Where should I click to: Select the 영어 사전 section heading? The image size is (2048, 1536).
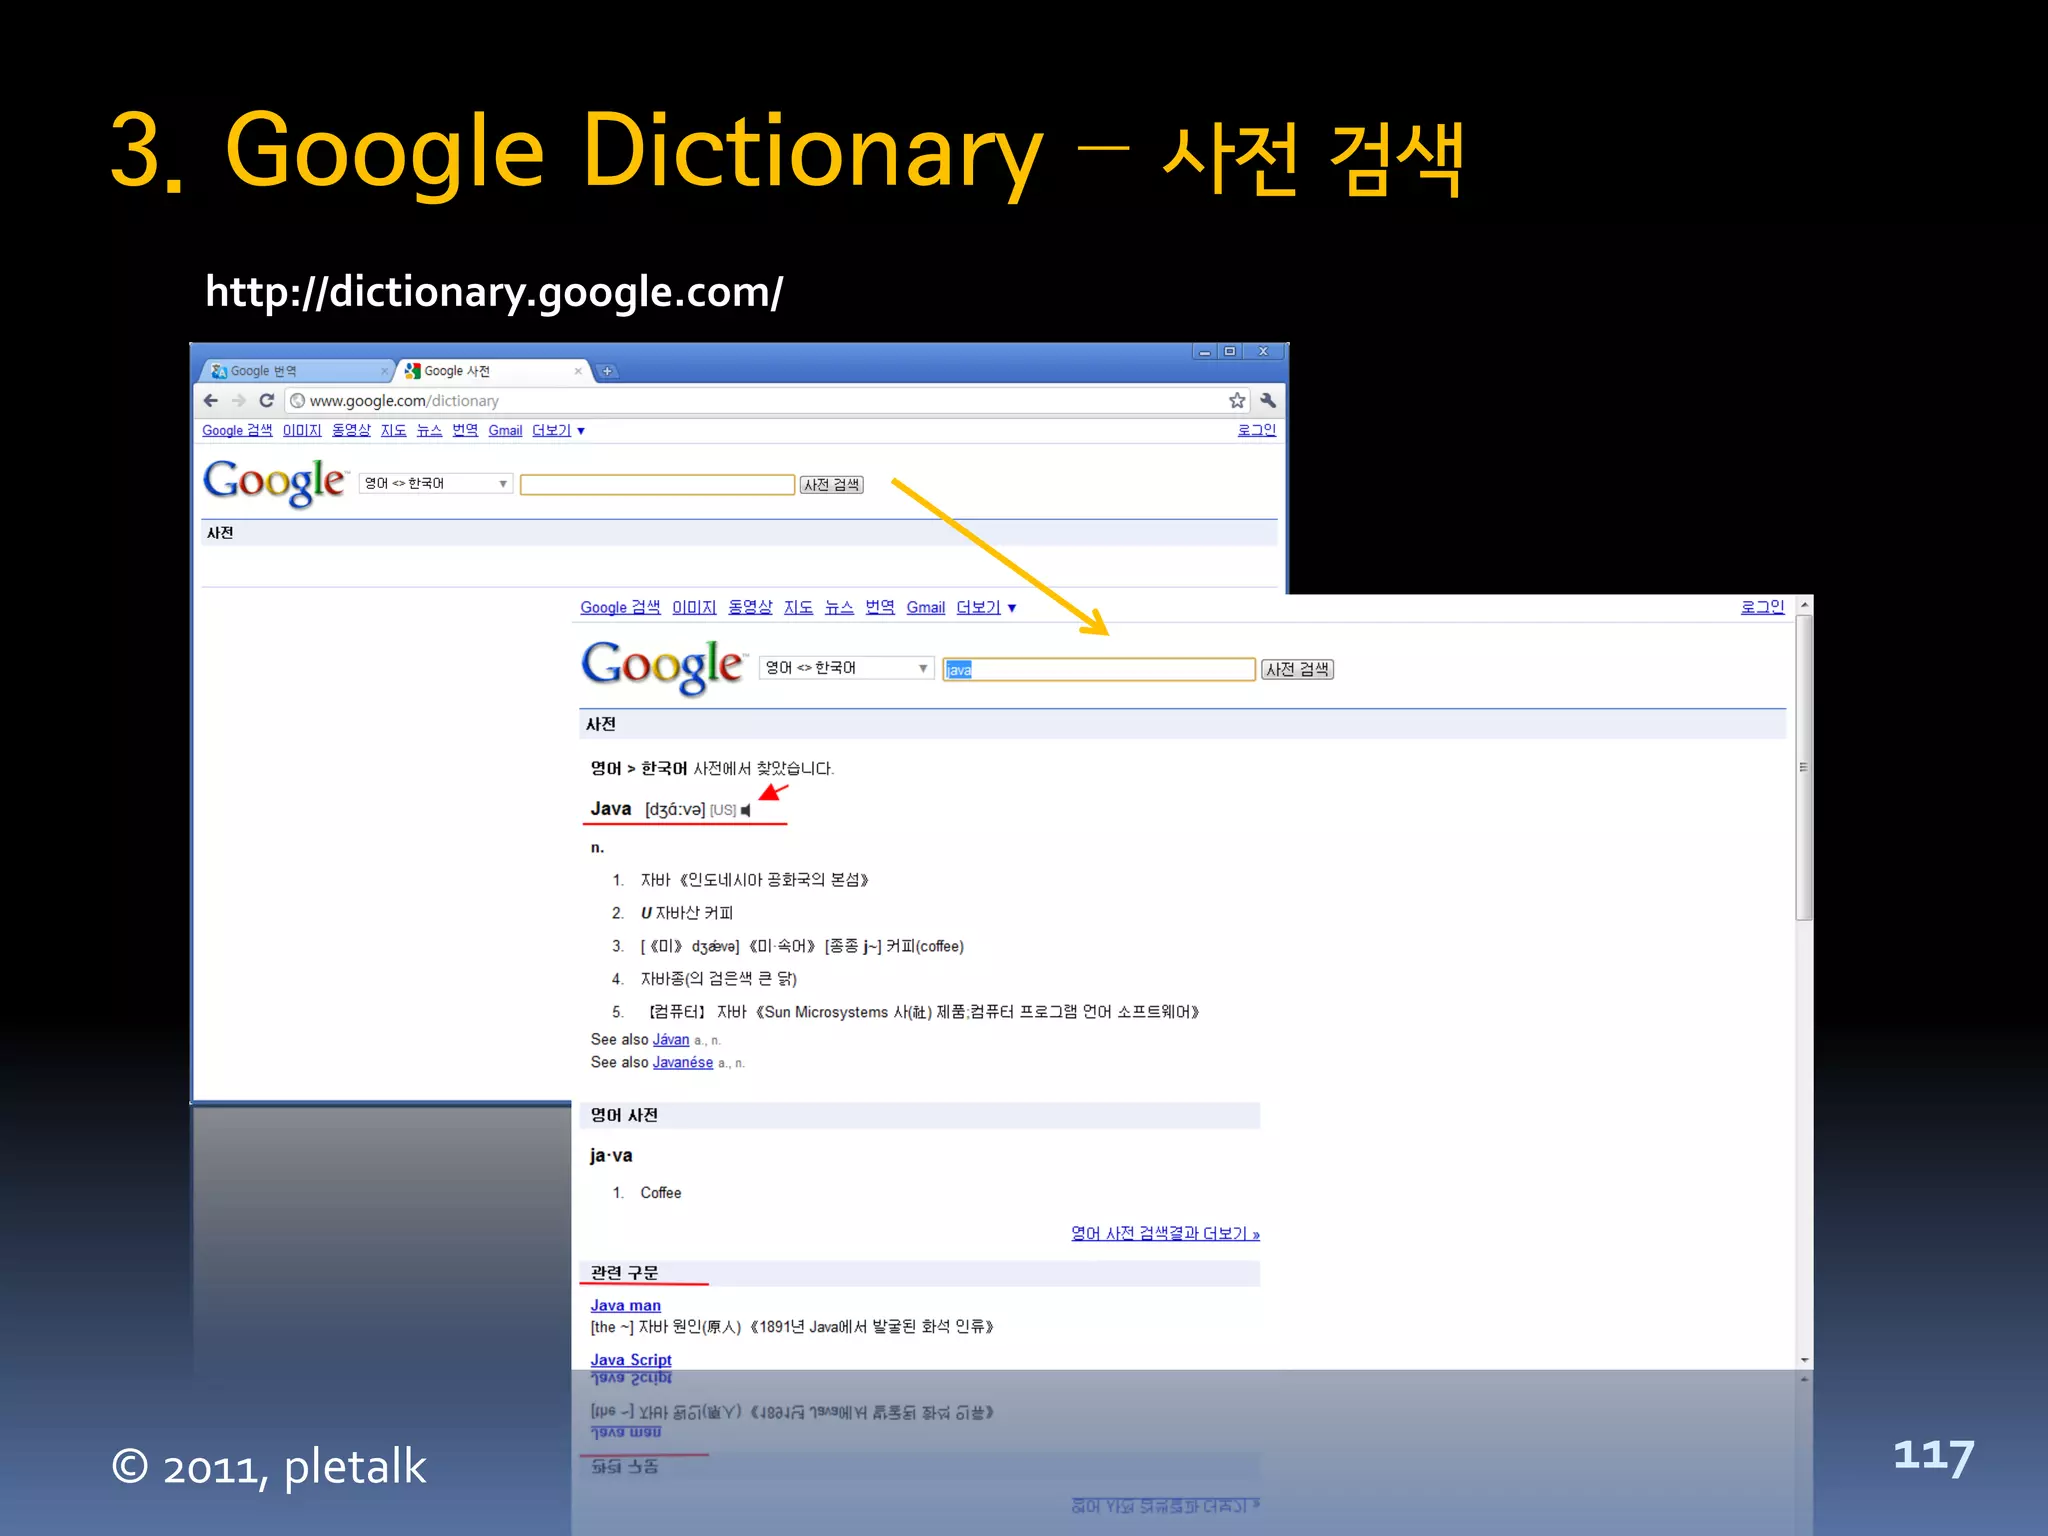[x=624, y=1115]
